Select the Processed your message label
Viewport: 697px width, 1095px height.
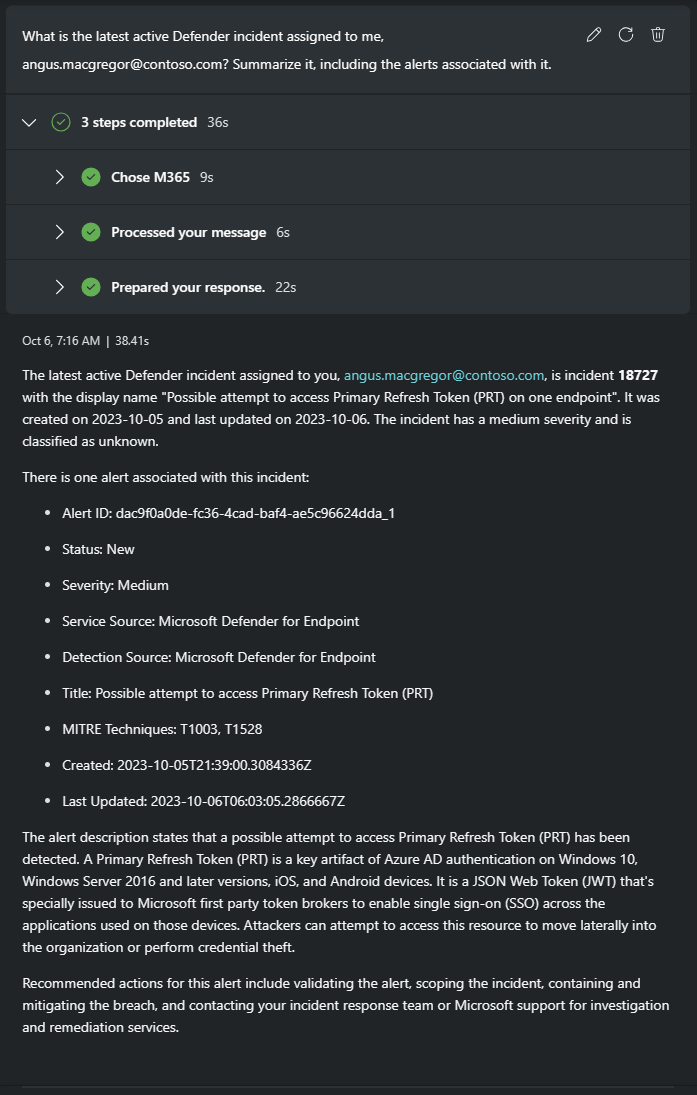coord(188,232)
